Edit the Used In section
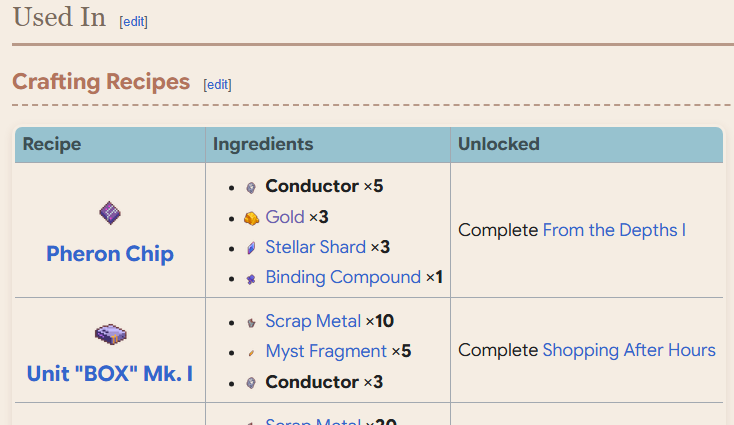The height and width of the screenshot is (425, 734). [133, 22]
